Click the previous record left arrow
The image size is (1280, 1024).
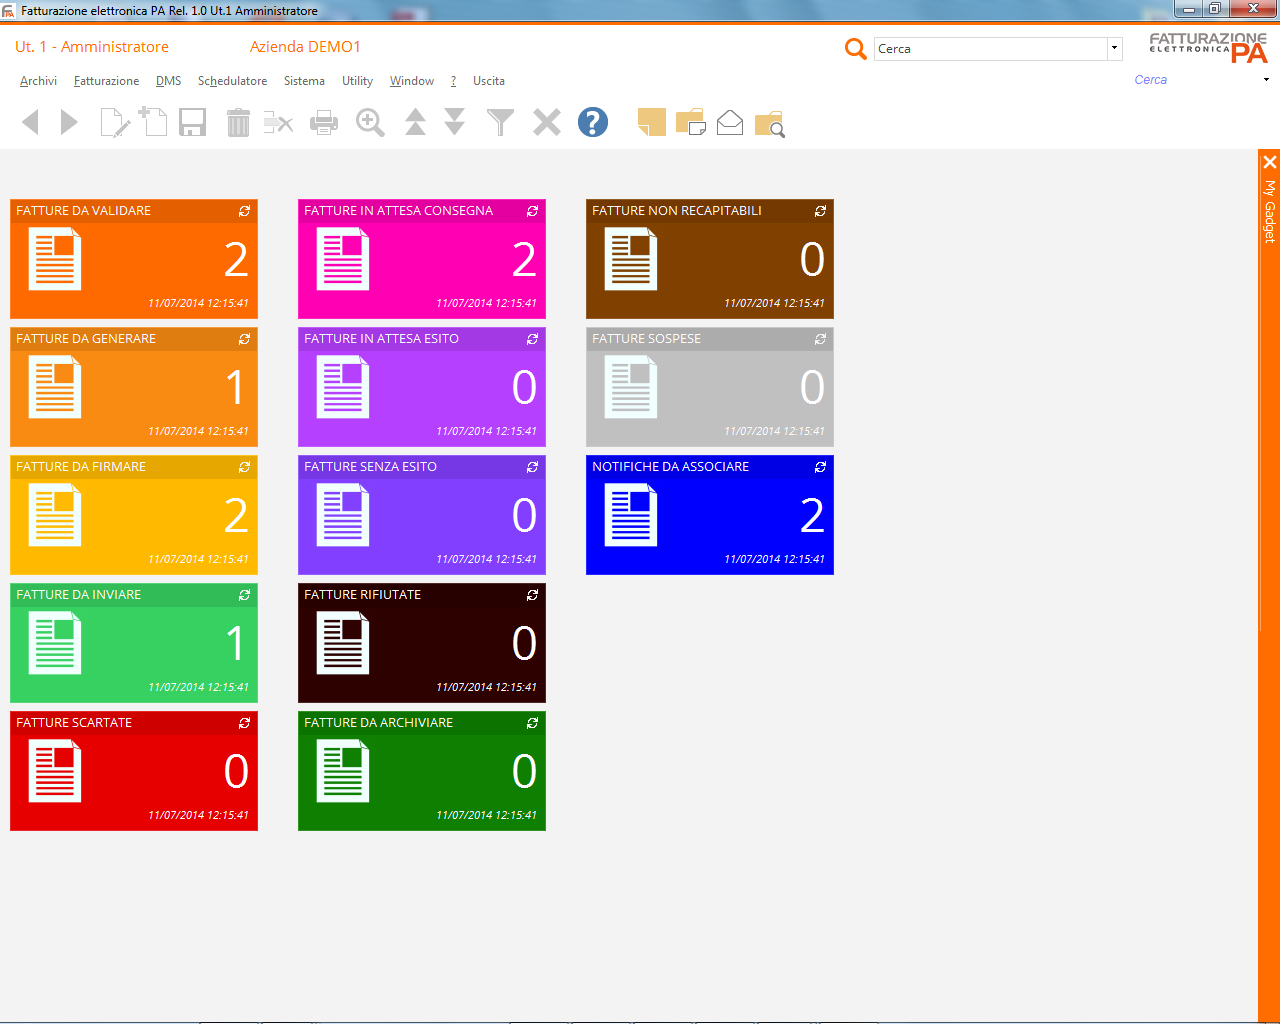[x=31, y=122]
